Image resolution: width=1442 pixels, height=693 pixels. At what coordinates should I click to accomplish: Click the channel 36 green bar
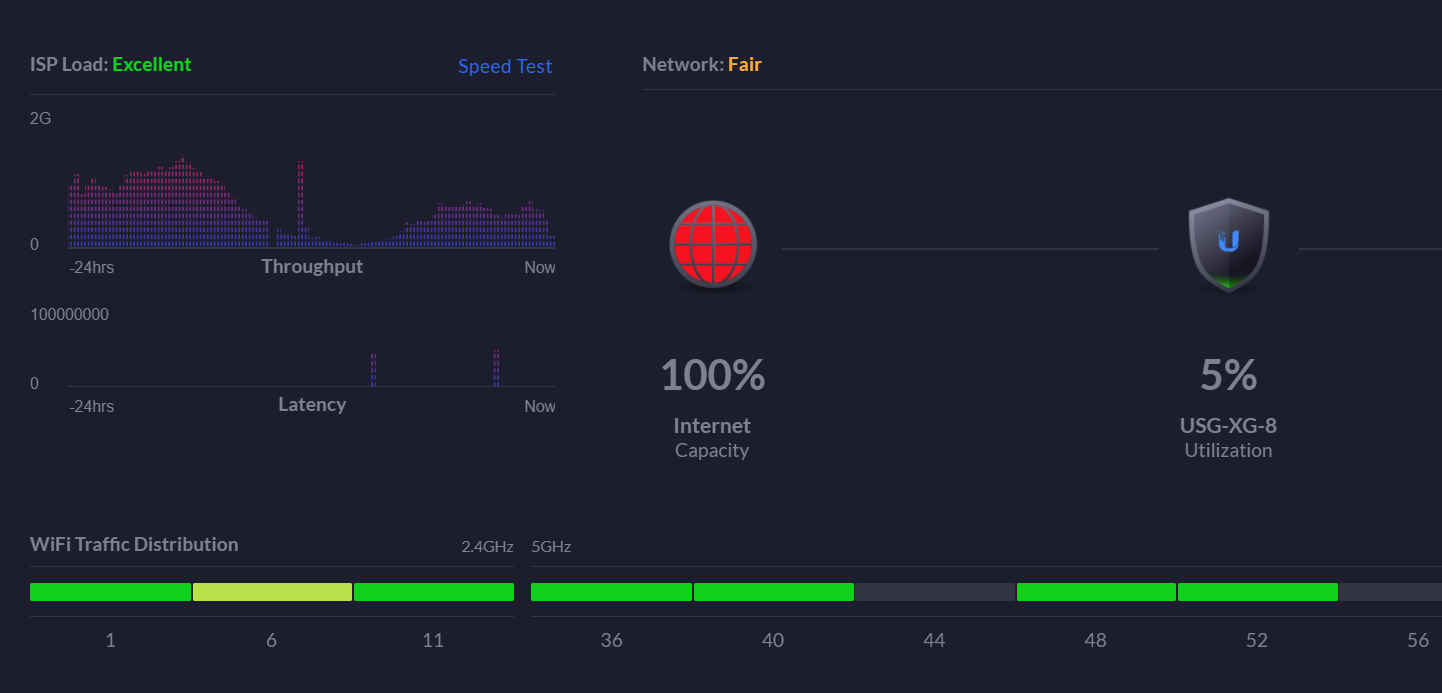click(x=611, y=592)
